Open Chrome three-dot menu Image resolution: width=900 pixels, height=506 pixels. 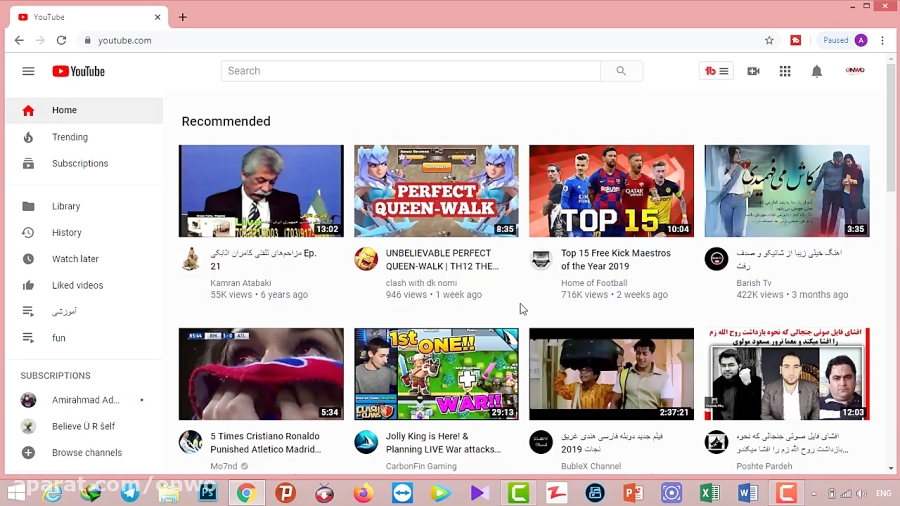pyautogui.click(x=883, y=40)
